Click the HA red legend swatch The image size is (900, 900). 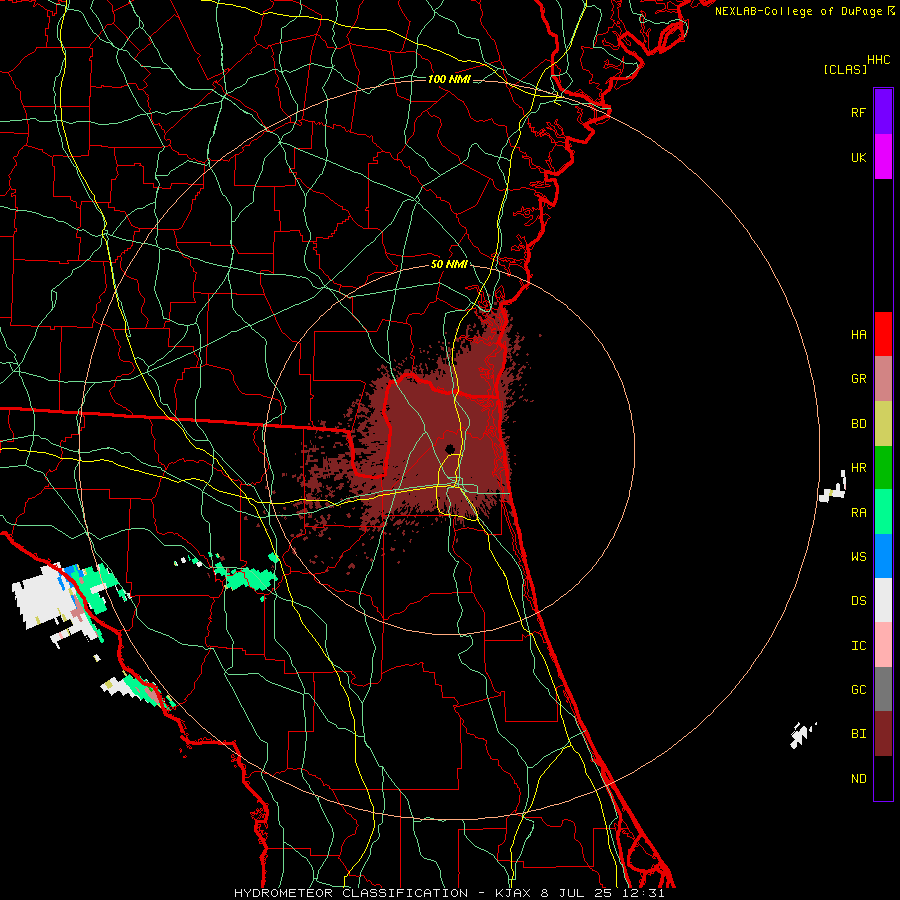coord(883,334)
